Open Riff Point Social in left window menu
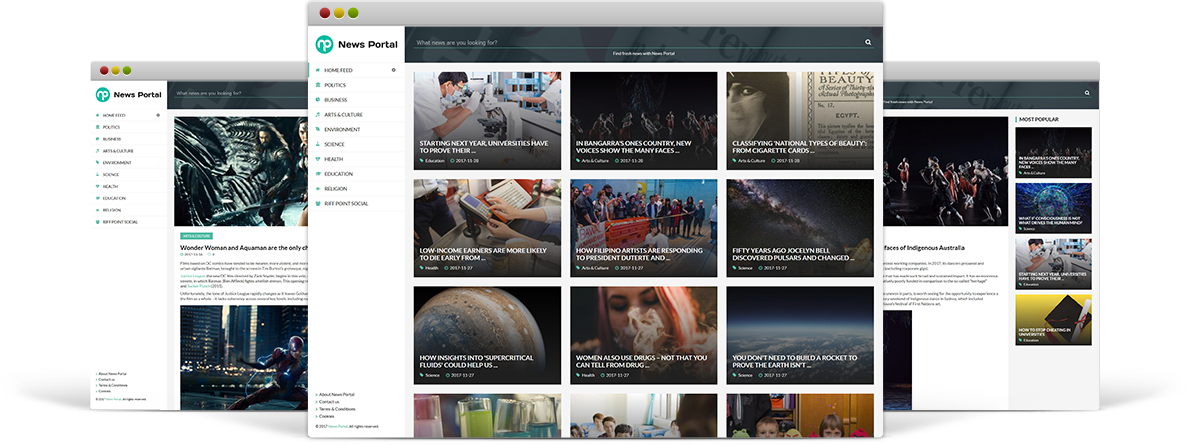 (128, 222)
